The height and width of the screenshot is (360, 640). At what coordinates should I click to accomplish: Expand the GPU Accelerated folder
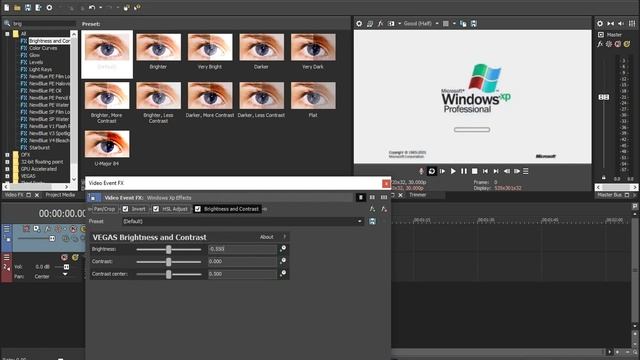click(x=7, y=169)
